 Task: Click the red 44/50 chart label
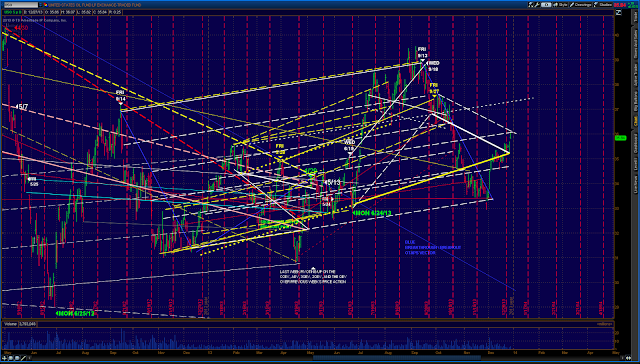coord(21,28)
